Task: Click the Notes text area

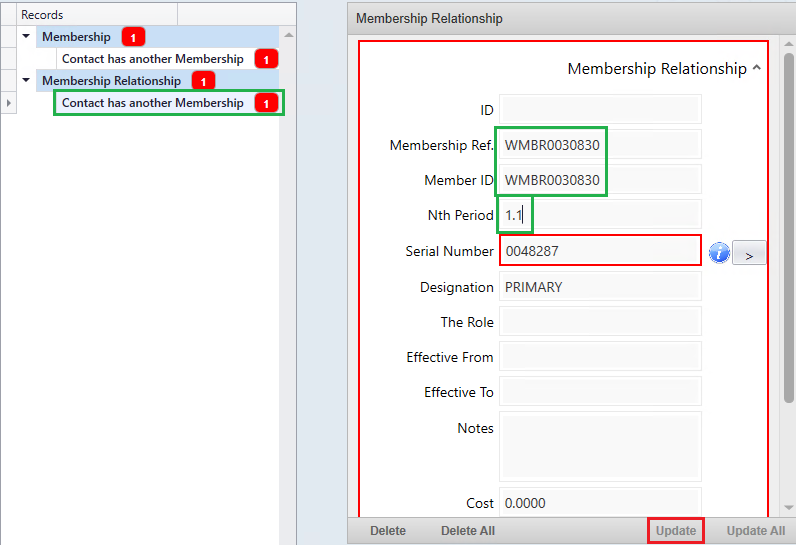Action: (x=600, y=445)
